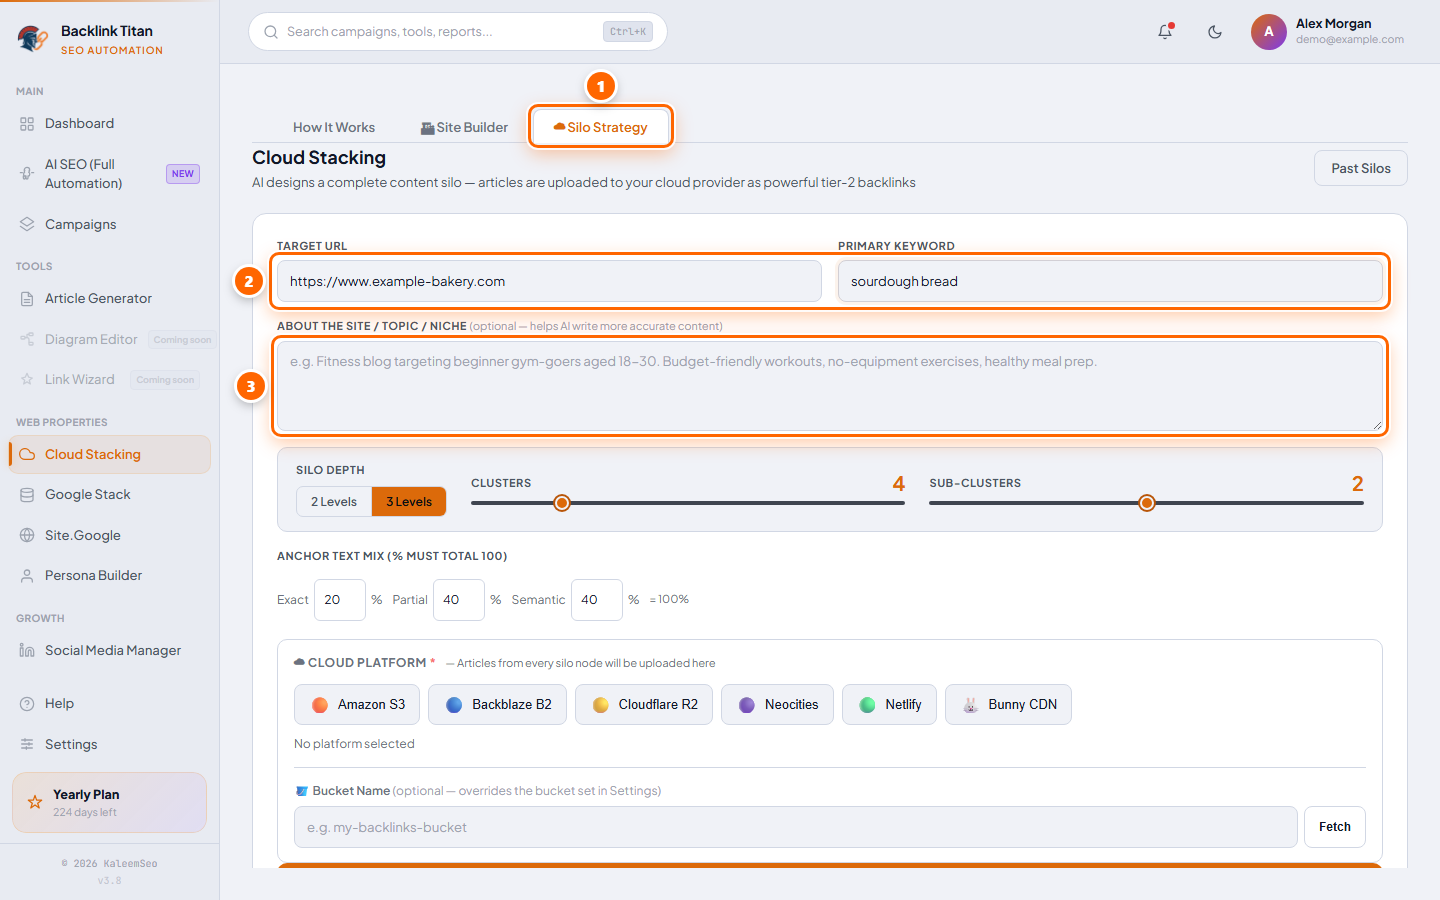Click the Settings sliders icon
The width and height of the screenshot is (1440, 900).
pos(27,744)
